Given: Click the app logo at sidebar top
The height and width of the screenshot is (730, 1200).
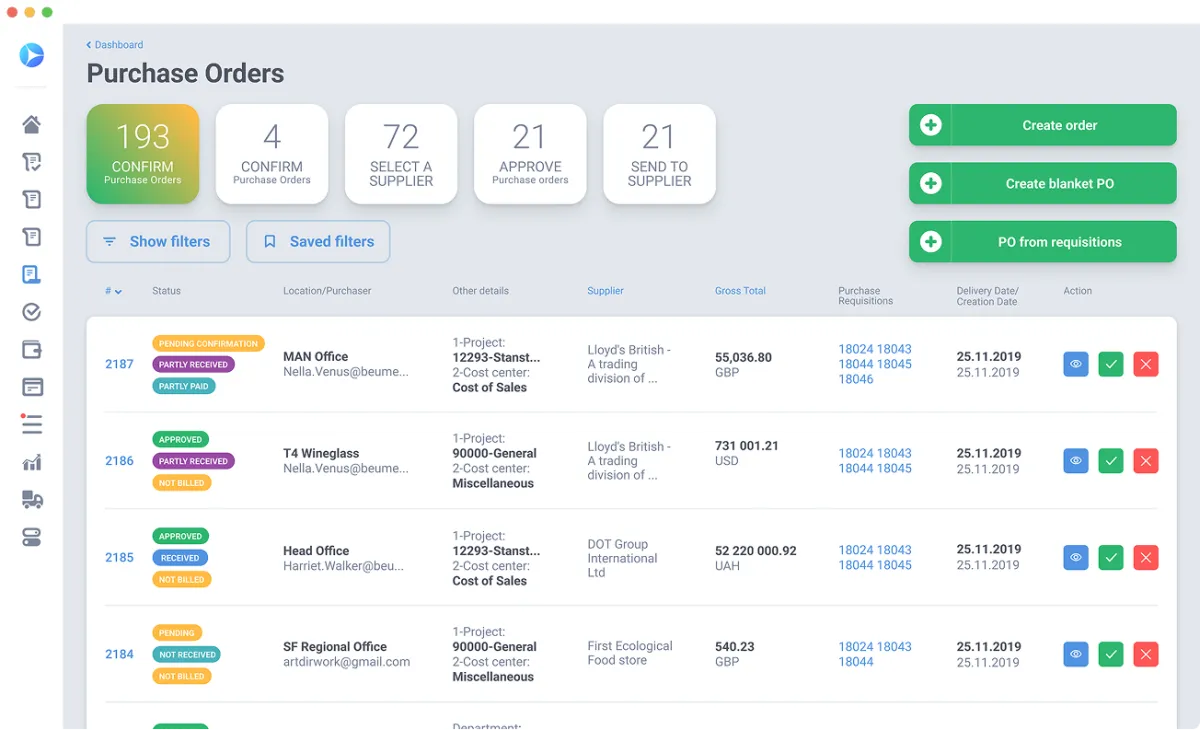Looking at the screenshot, I should point(32,55).
